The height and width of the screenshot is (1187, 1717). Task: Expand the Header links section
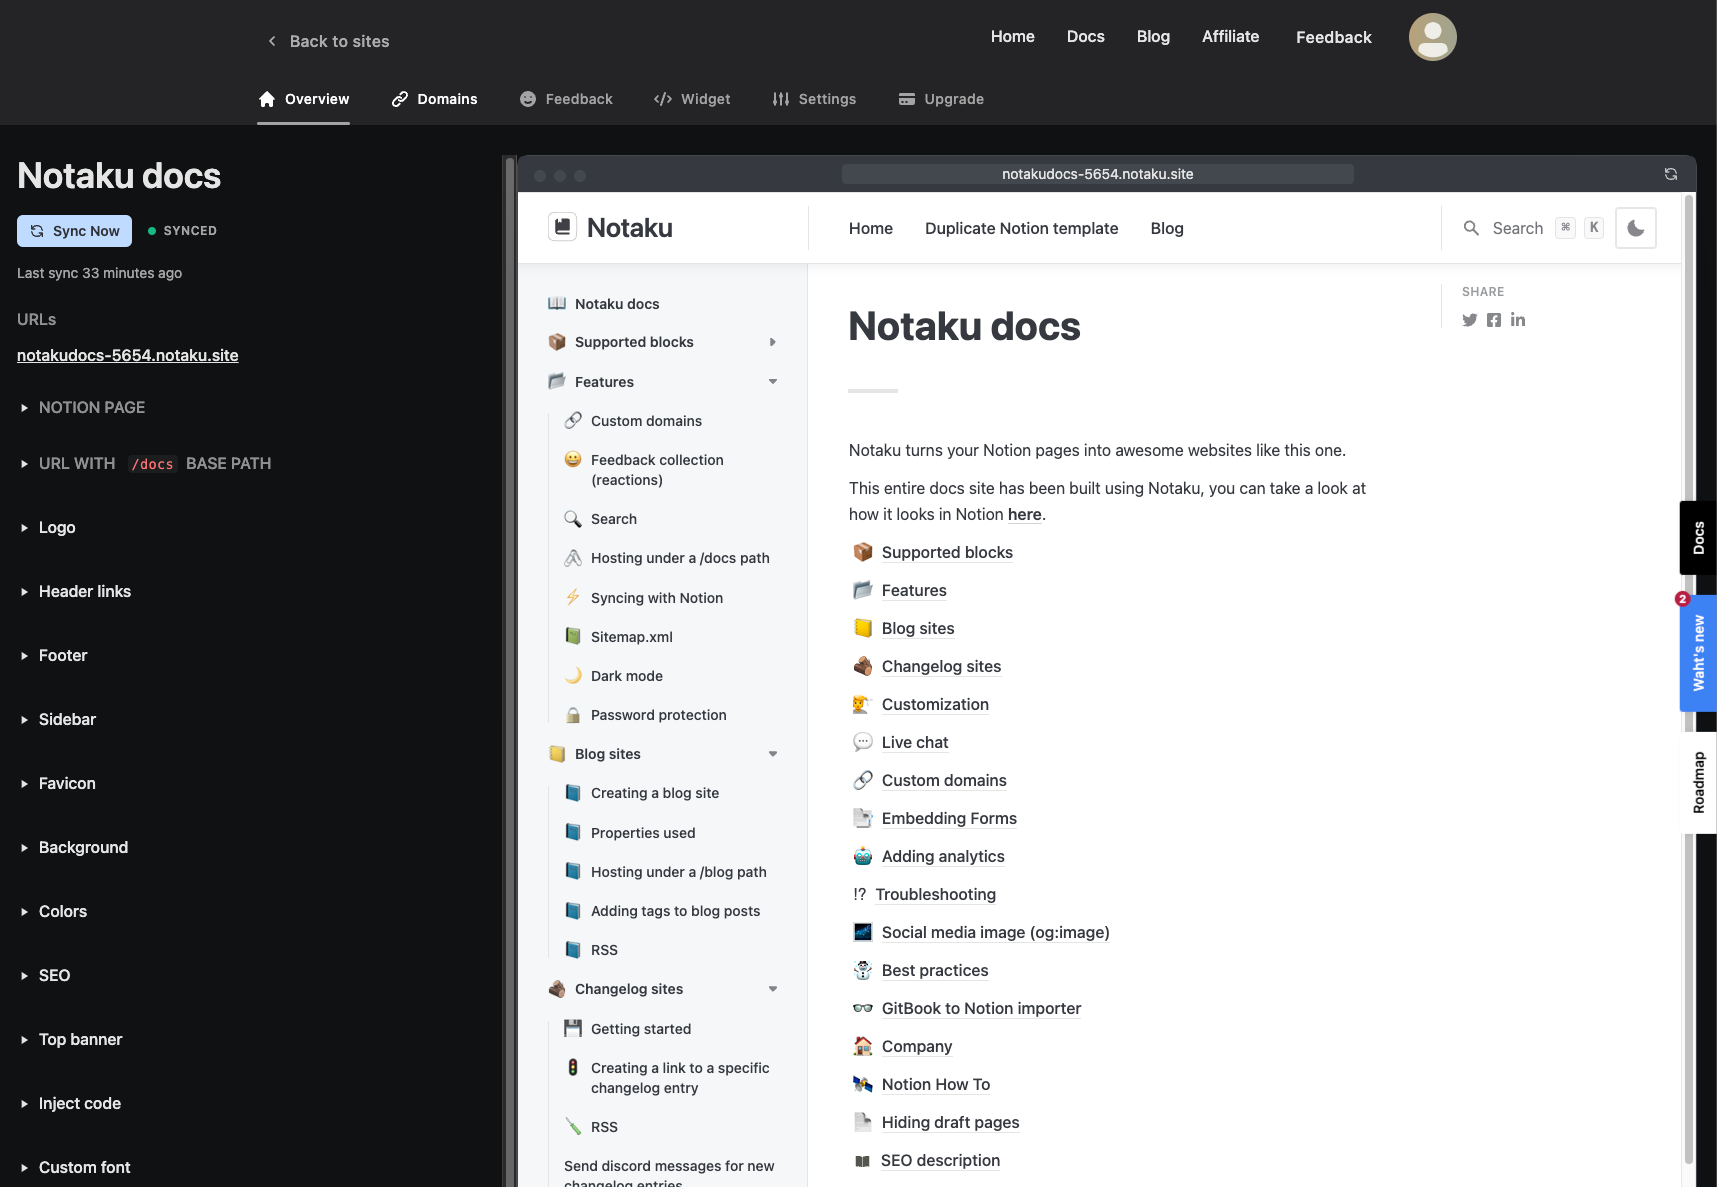point(75,592)
